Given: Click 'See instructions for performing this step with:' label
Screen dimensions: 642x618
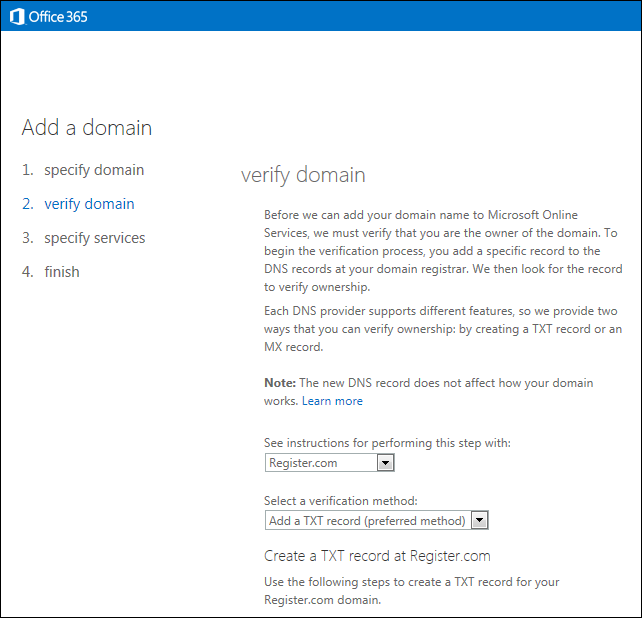Looking at the screenshot, I should (x=387, y=443).
